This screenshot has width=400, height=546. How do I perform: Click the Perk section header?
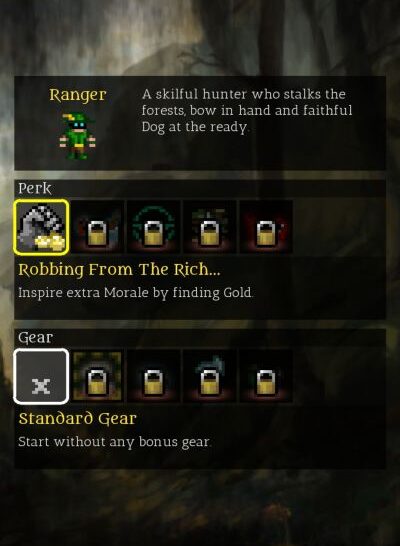(34, 188)
